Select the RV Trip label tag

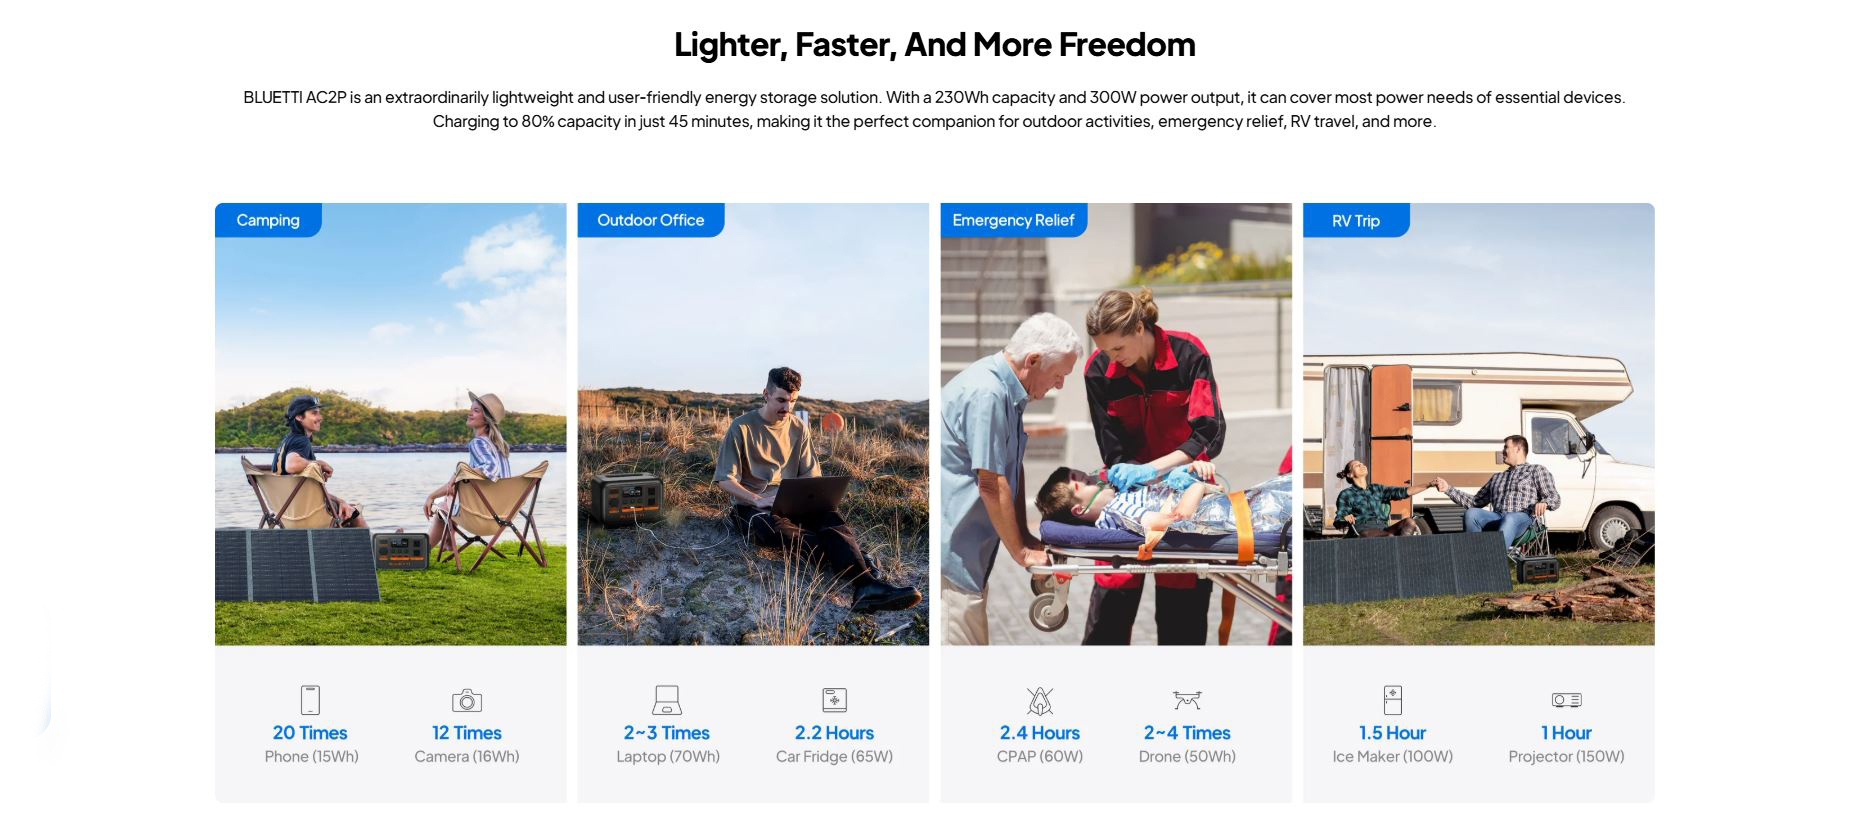tap(1356, 221)
